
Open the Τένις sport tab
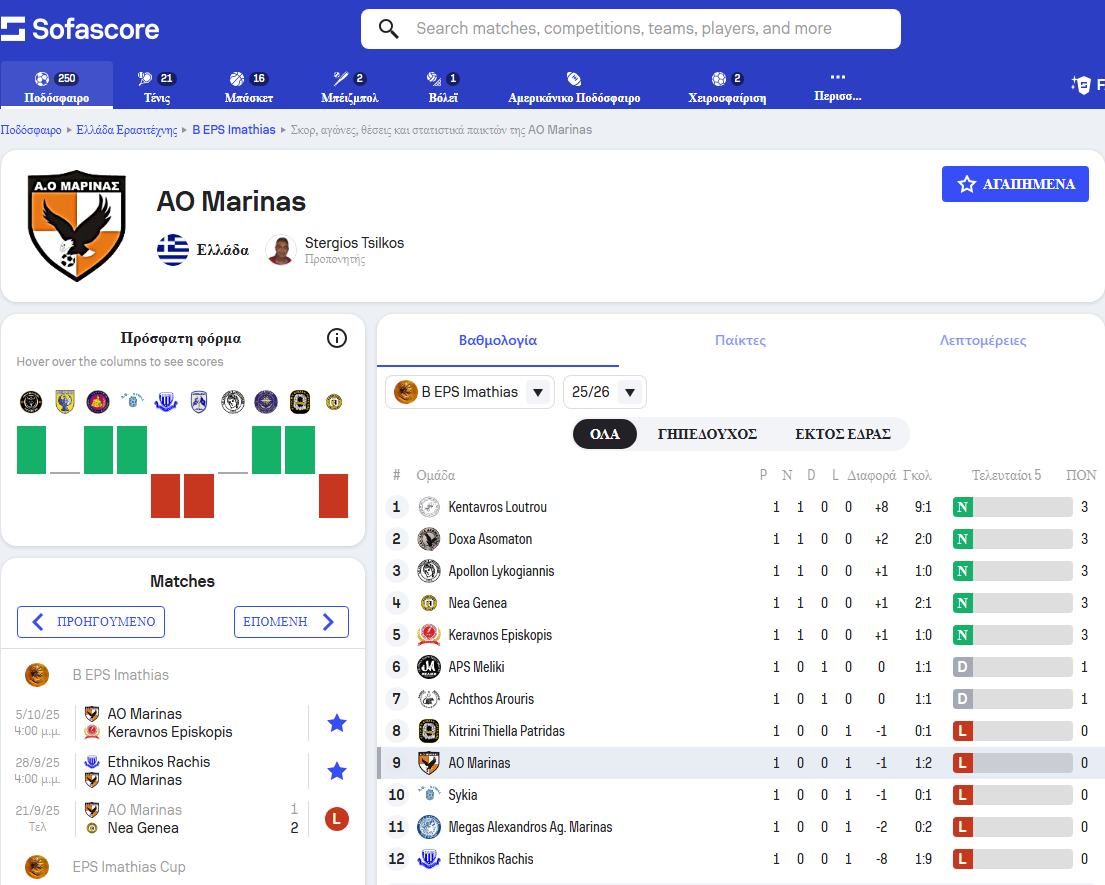tap(156, 86)
